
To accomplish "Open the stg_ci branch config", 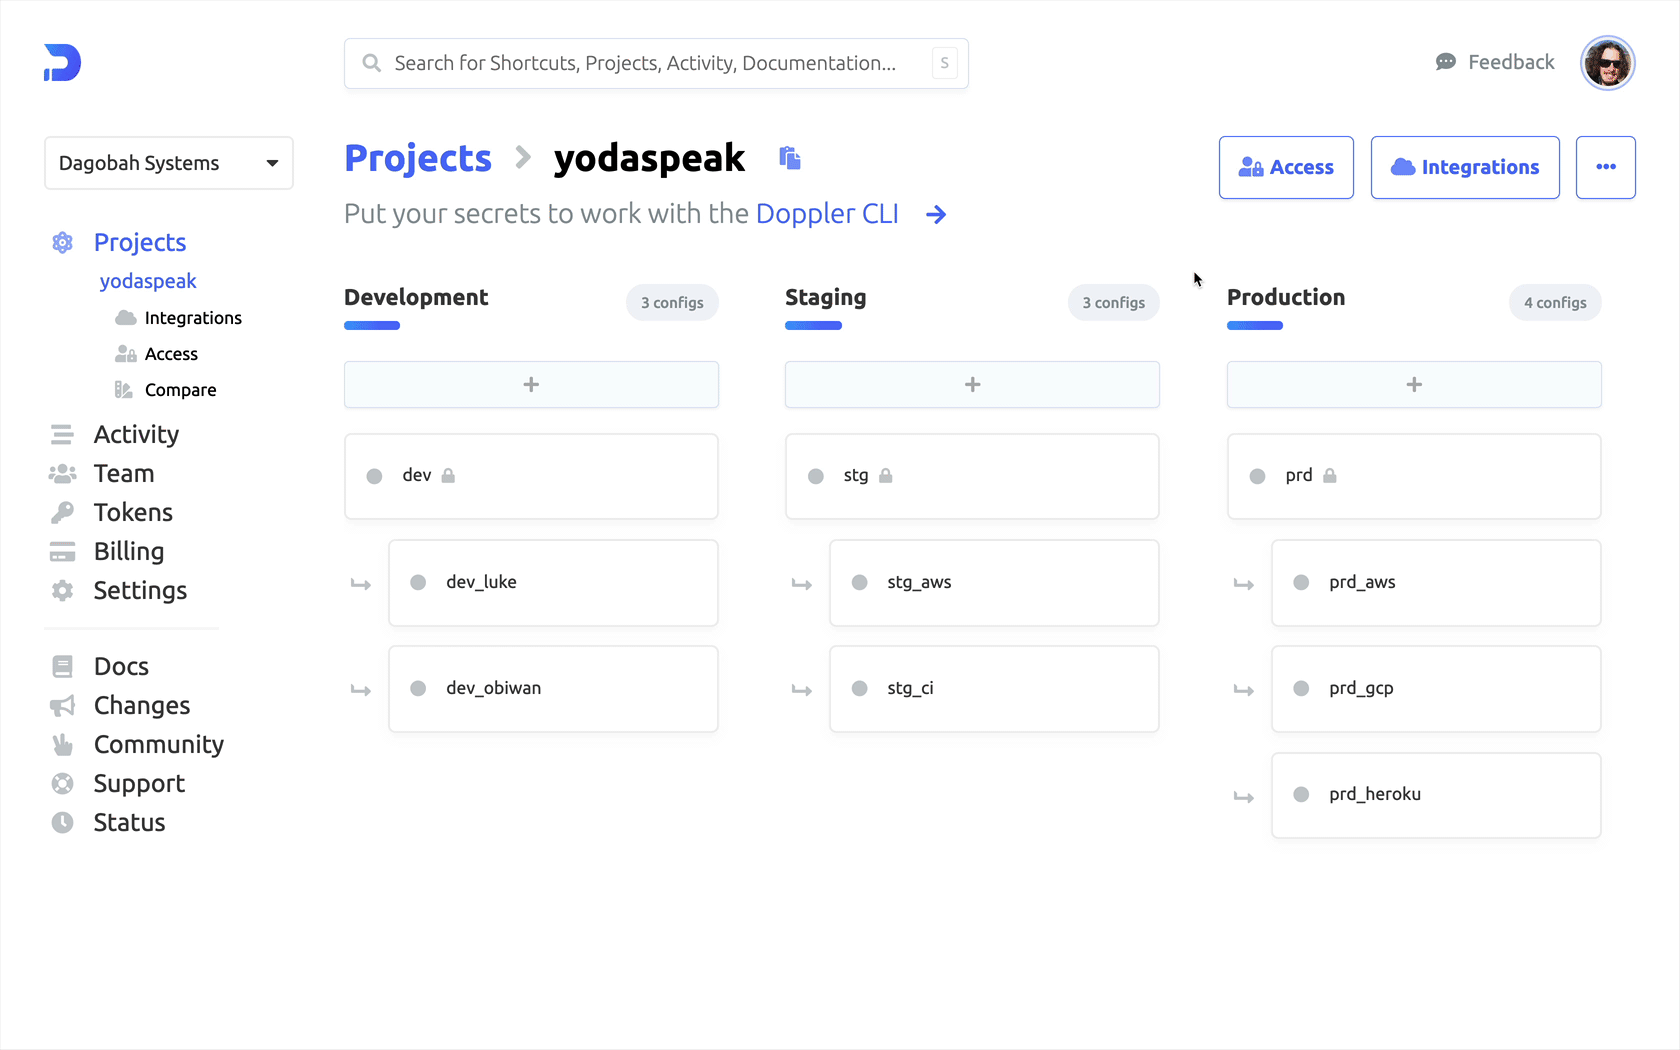I will coord(994,689).
